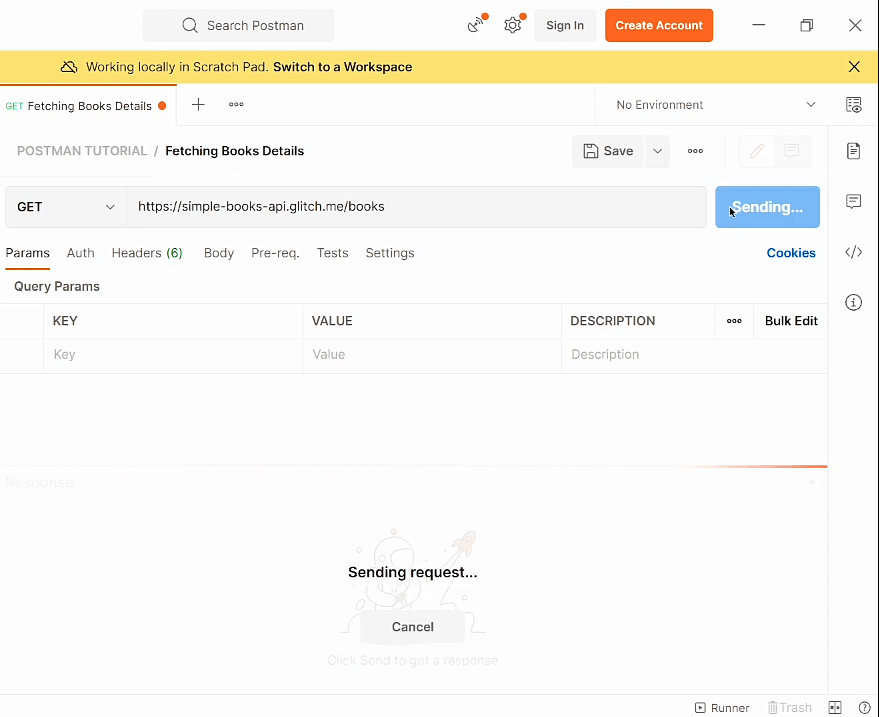The height and width of the screenshot is (717, 879).
Task: Open the documentation panel icon
Action: coord(853,151)
